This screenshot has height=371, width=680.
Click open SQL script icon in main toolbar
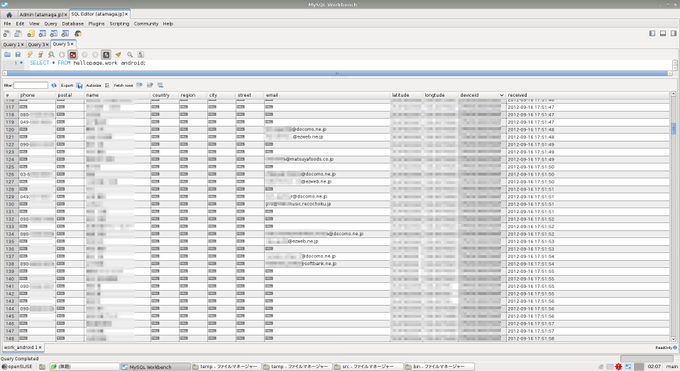[18, 33]
